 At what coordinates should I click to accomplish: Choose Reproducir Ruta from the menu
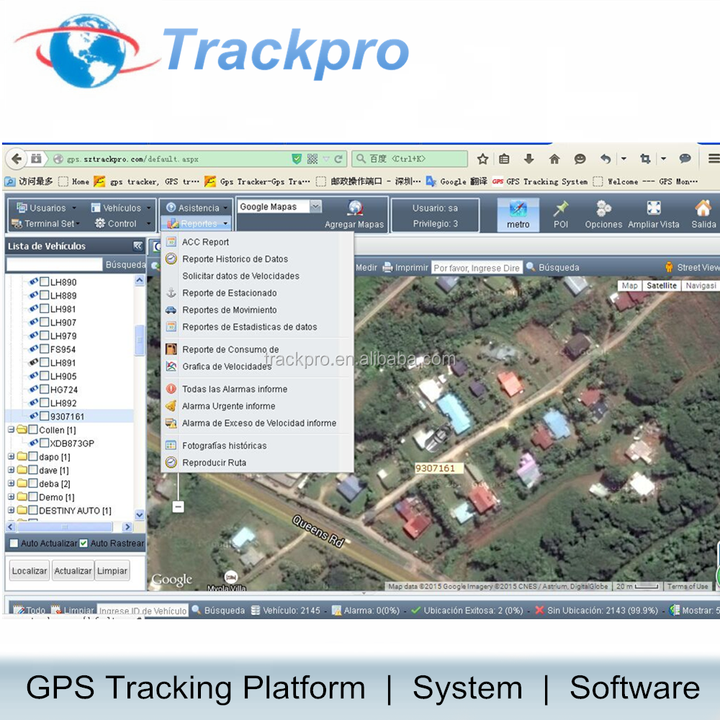click(x=214, y=462)
